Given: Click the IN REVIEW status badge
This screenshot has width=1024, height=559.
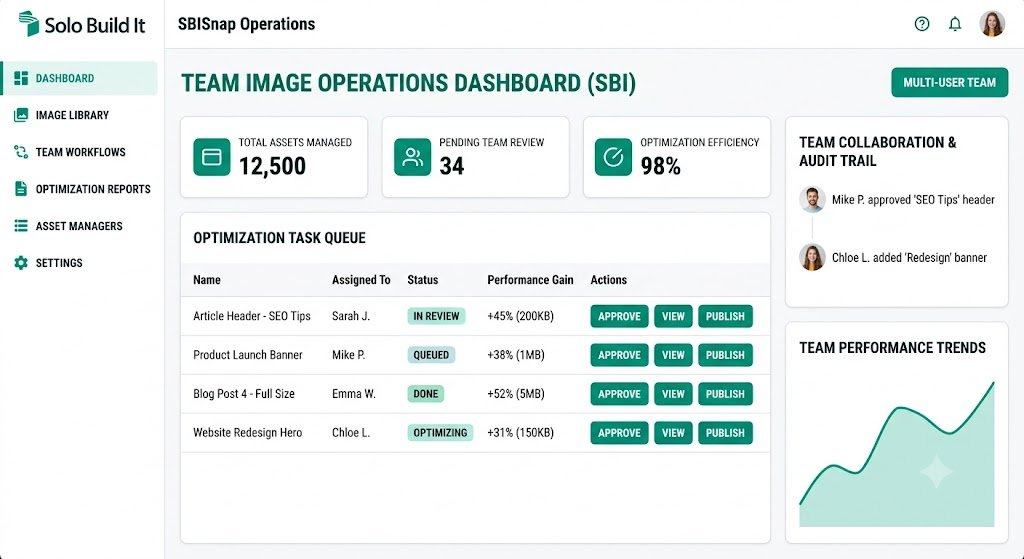Looking at the screenshot, I should (x=436, y=316).
